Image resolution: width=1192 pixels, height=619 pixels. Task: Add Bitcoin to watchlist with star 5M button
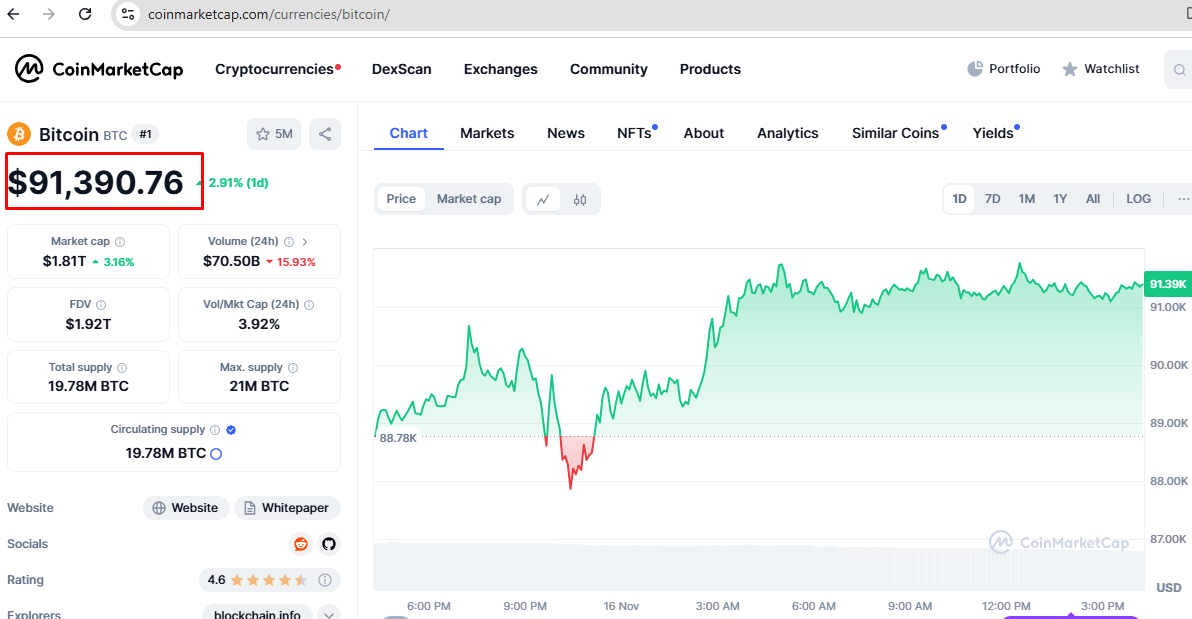click(274, 134)
